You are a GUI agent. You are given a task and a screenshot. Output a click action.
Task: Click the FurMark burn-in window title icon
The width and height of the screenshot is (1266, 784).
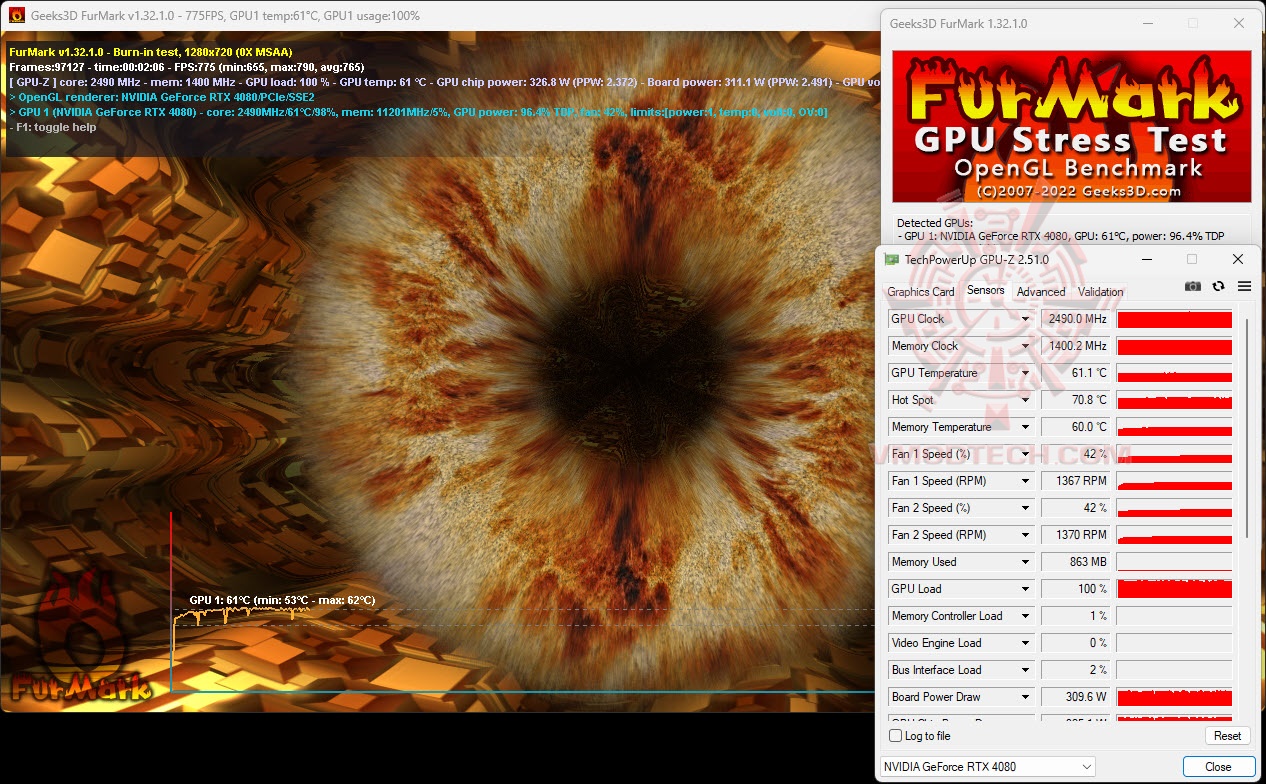(17, 15)
